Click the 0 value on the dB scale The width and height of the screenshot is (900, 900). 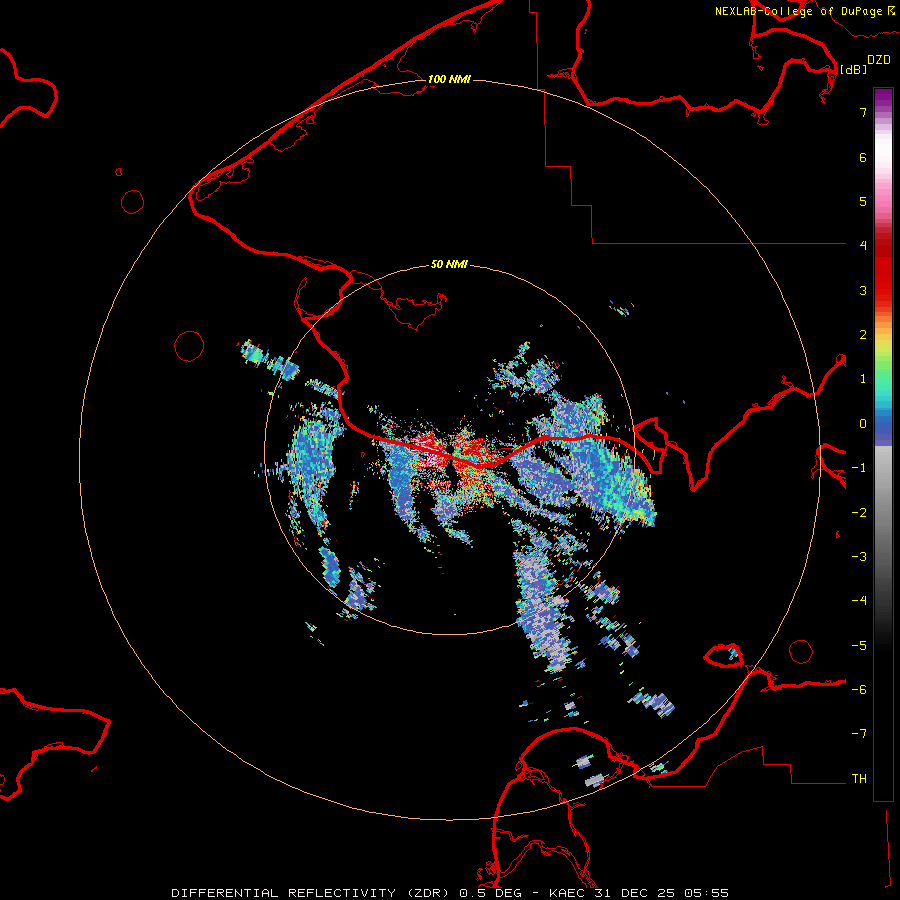[x=863, y=424]
